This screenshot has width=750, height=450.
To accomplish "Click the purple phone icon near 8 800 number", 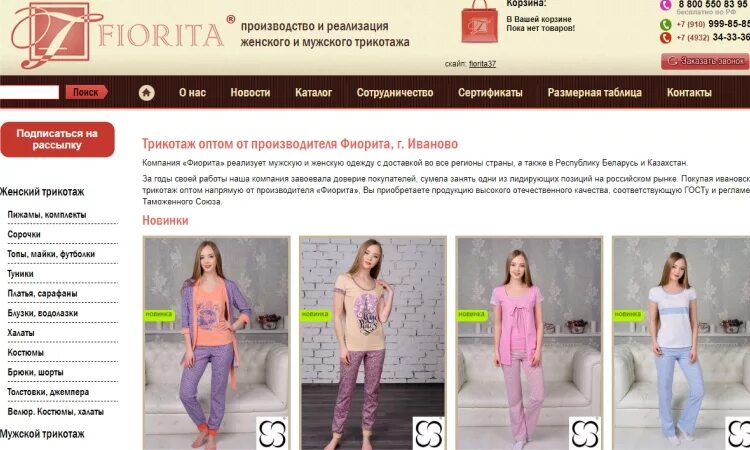I will pyautogui.click(x=665, y=5).
